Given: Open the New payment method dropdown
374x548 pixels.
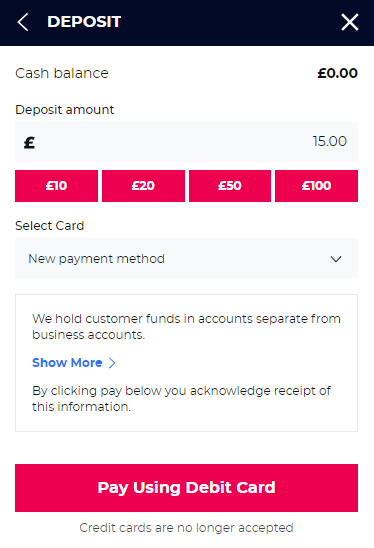Looking at the screenshot, I should [x=186, y=258].
